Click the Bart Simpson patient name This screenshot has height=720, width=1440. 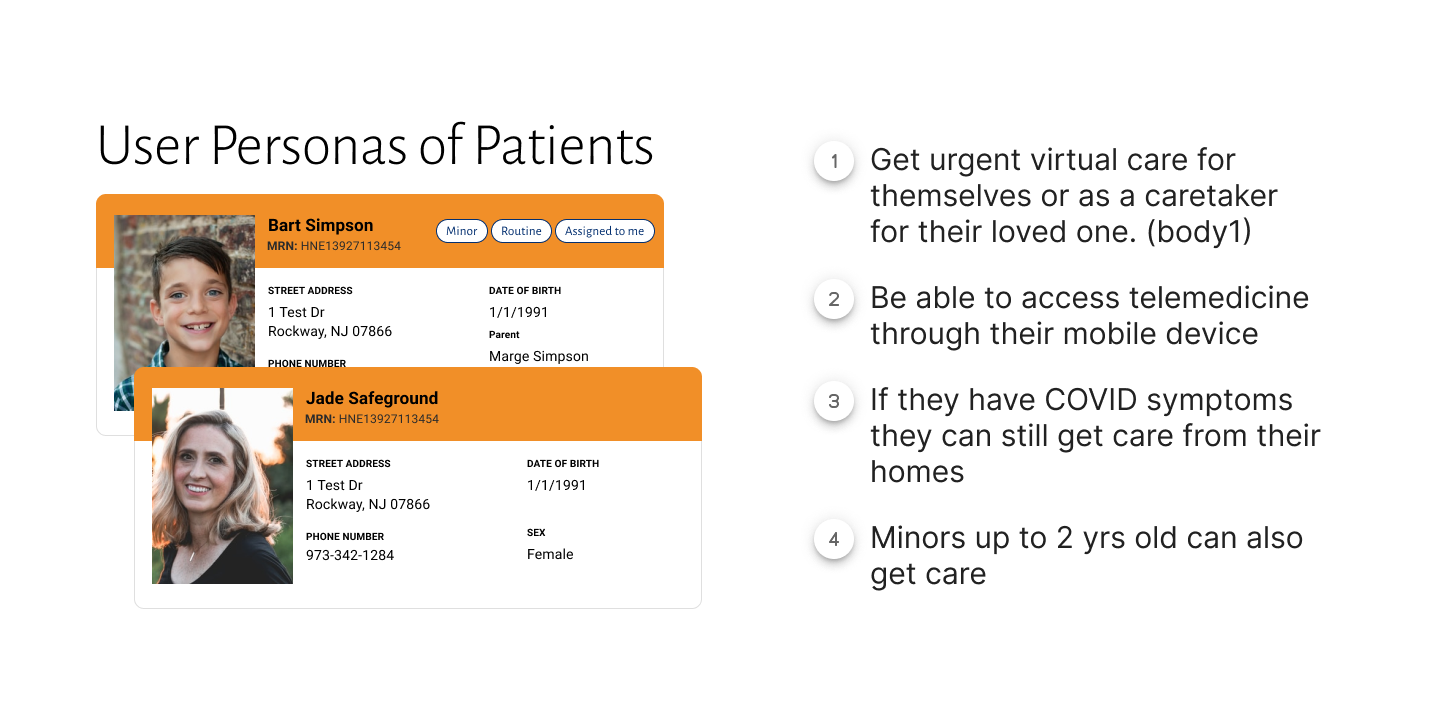[320, 226]
